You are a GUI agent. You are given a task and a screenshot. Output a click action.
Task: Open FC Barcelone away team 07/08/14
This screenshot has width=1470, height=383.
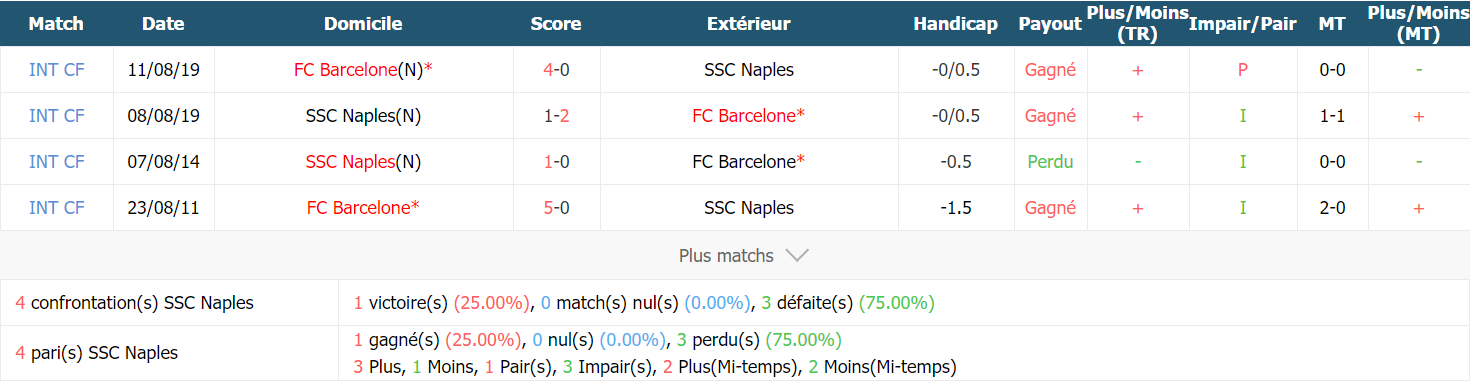tap(749, 162)
